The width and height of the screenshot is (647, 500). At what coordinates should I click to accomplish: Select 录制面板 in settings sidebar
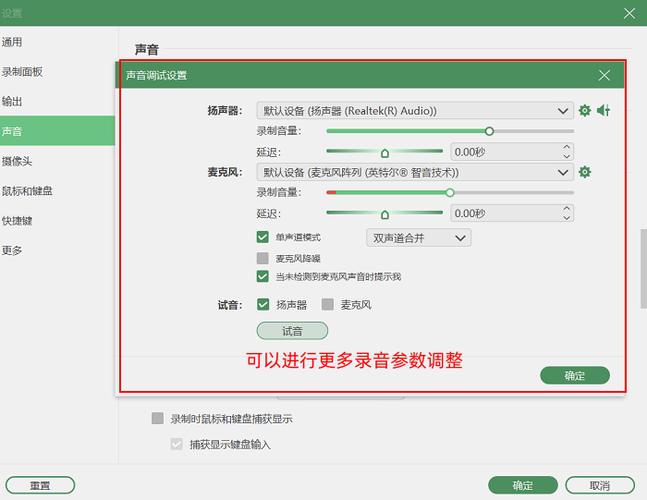click(x=57, y=72)
